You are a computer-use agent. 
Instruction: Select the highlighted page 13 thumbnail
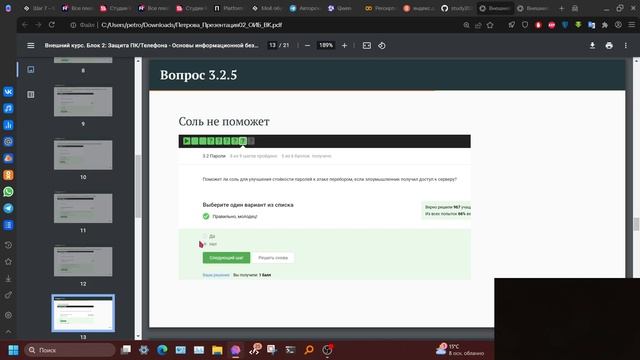(x=83, y=313)
